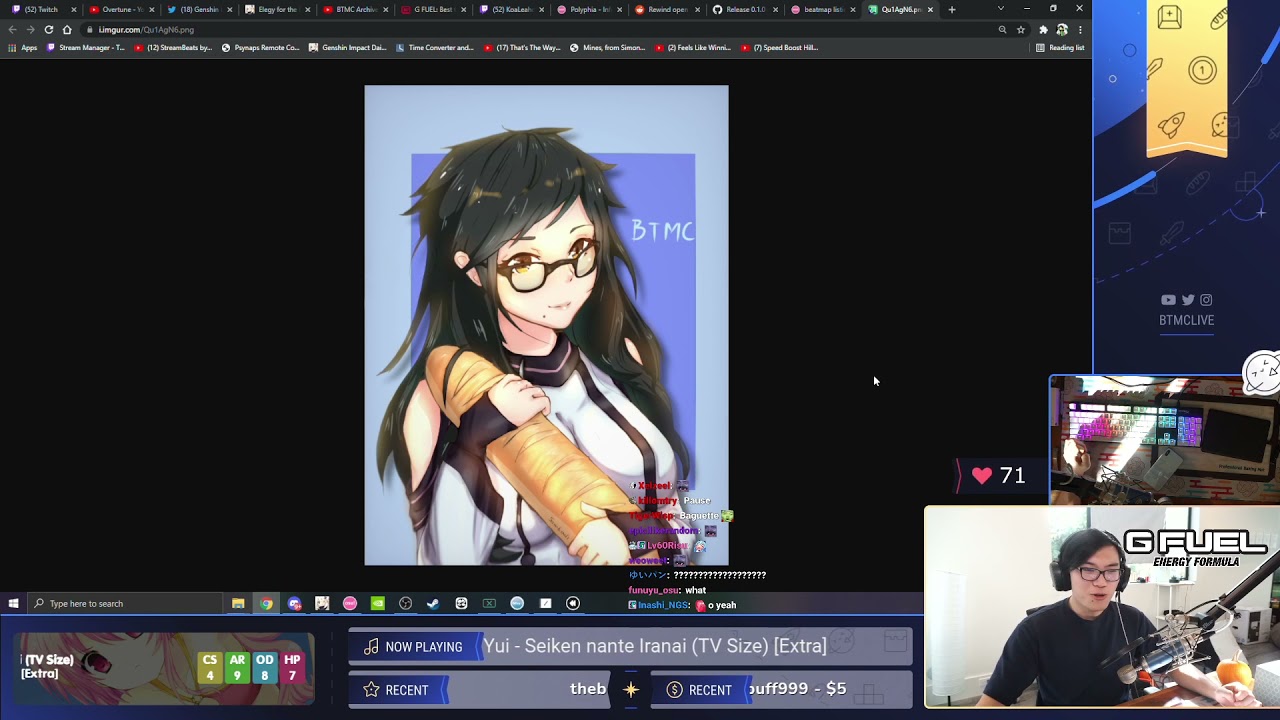Open Steam from the taskbar
1280x720 pixels.
click(x=433, y=604)
